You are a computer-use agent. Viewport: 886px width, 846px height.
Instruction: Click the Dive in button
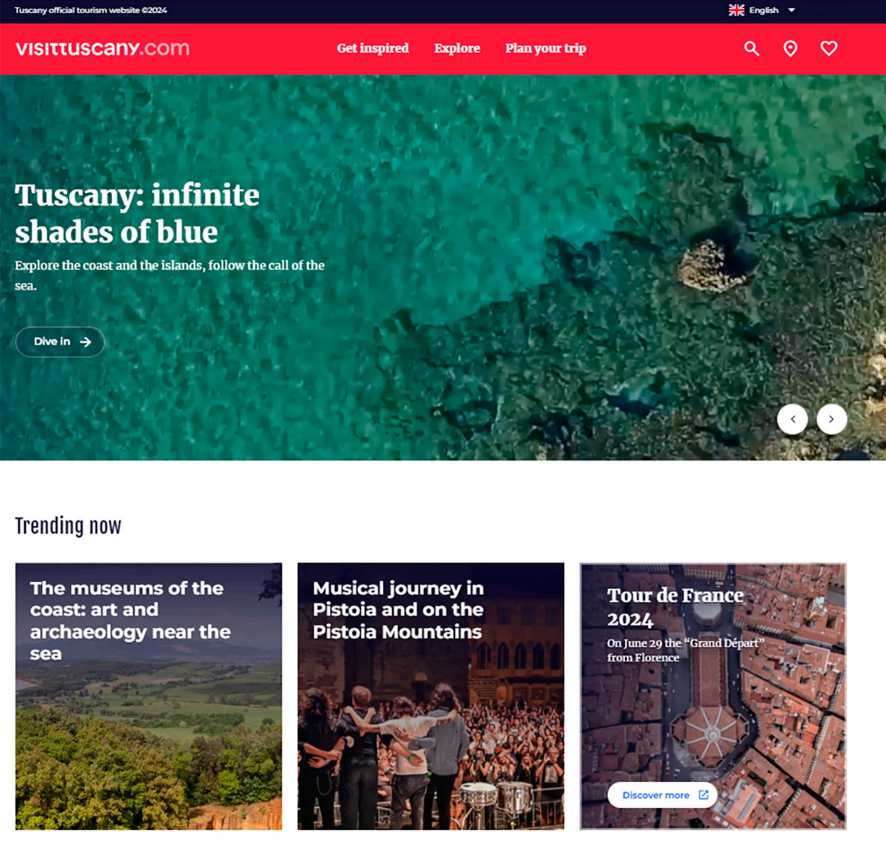click(60, 342)
